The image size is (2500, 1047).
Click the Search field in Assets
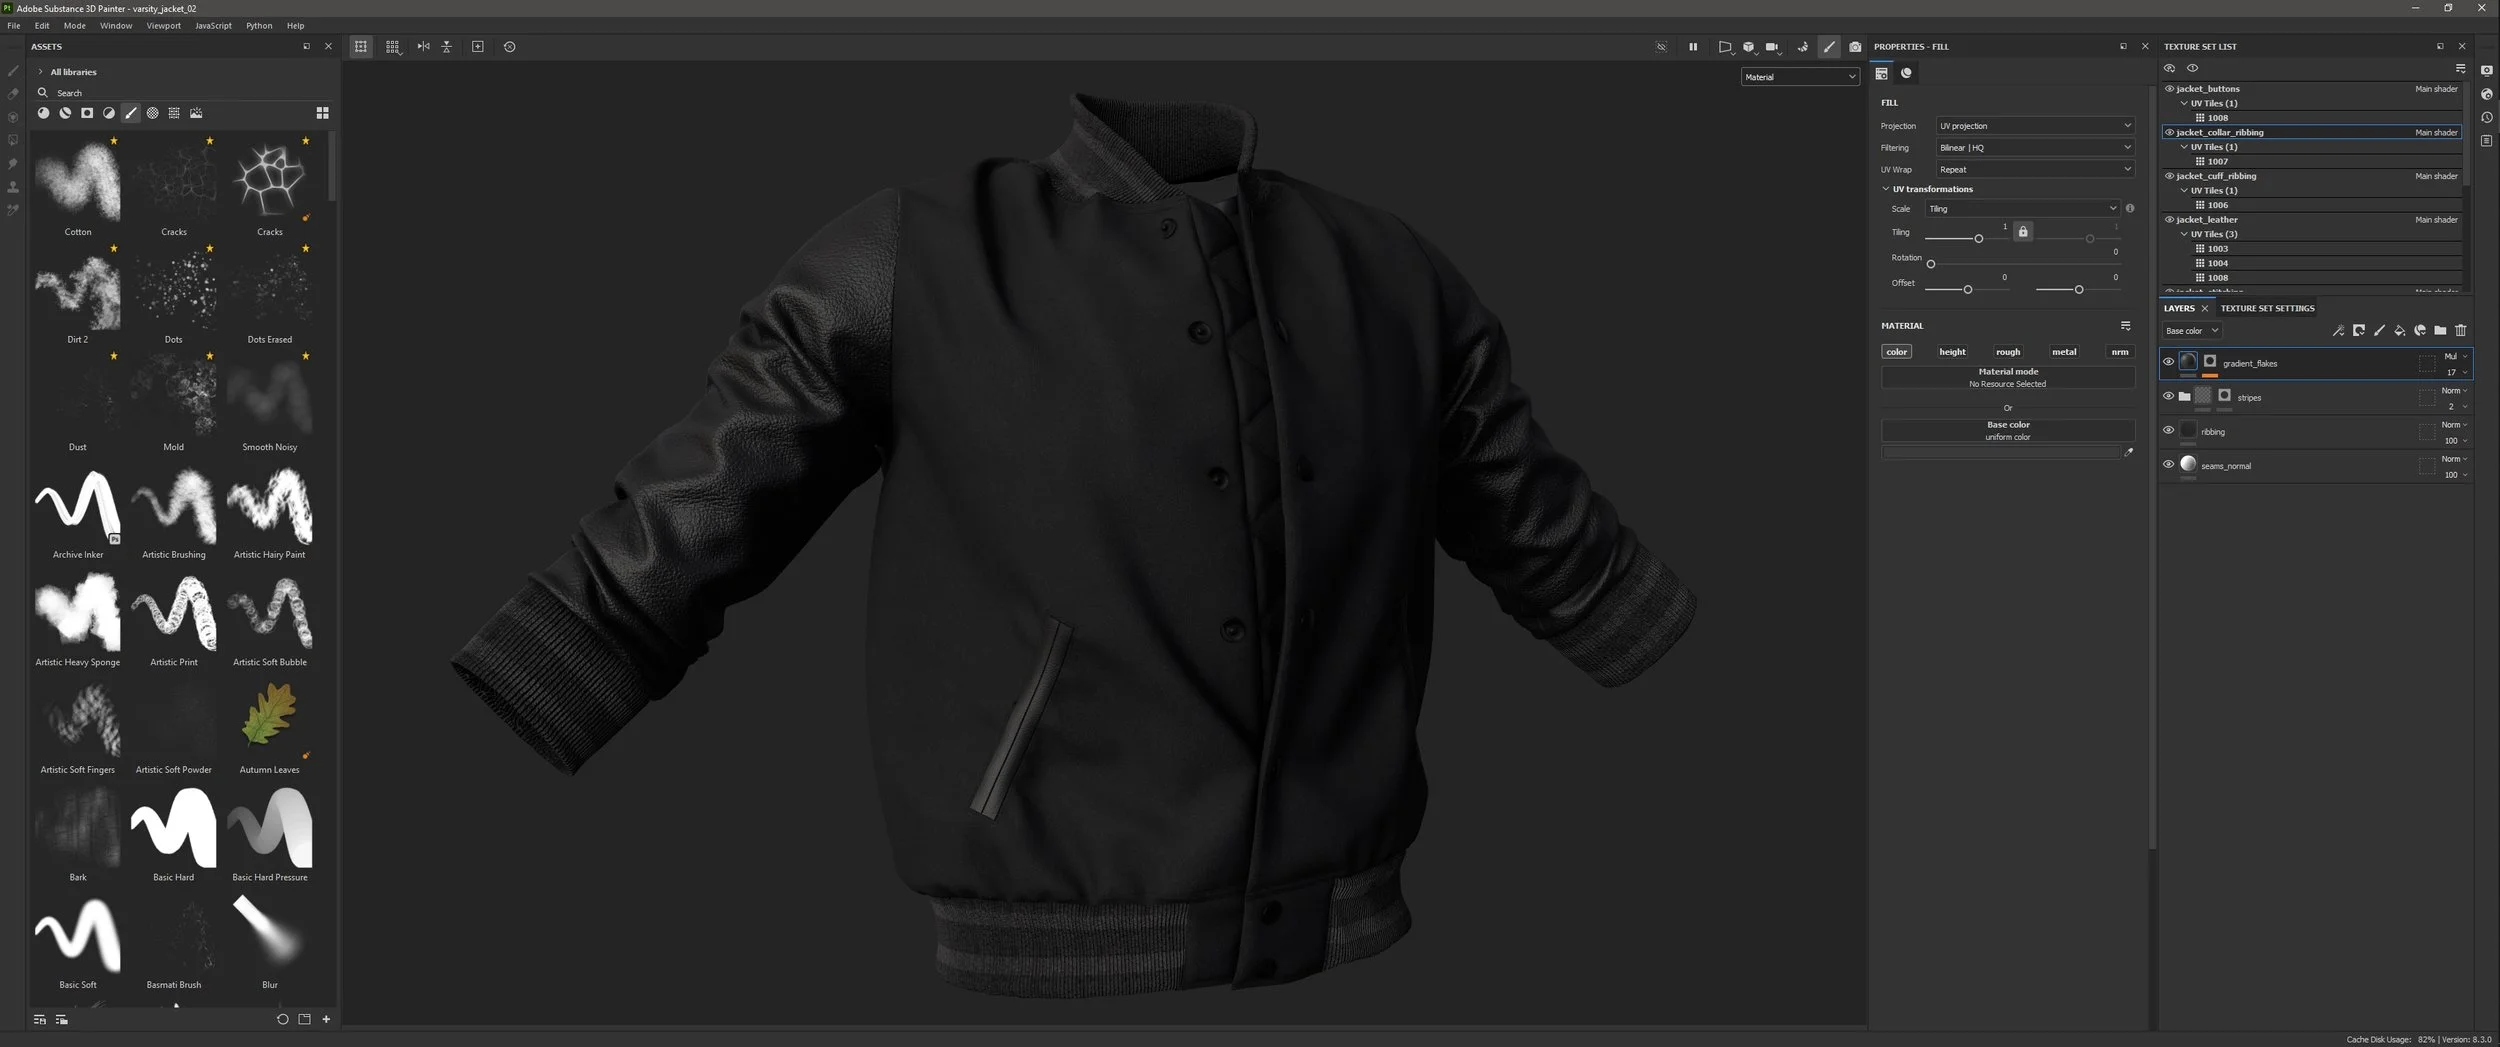coord(185,92)
